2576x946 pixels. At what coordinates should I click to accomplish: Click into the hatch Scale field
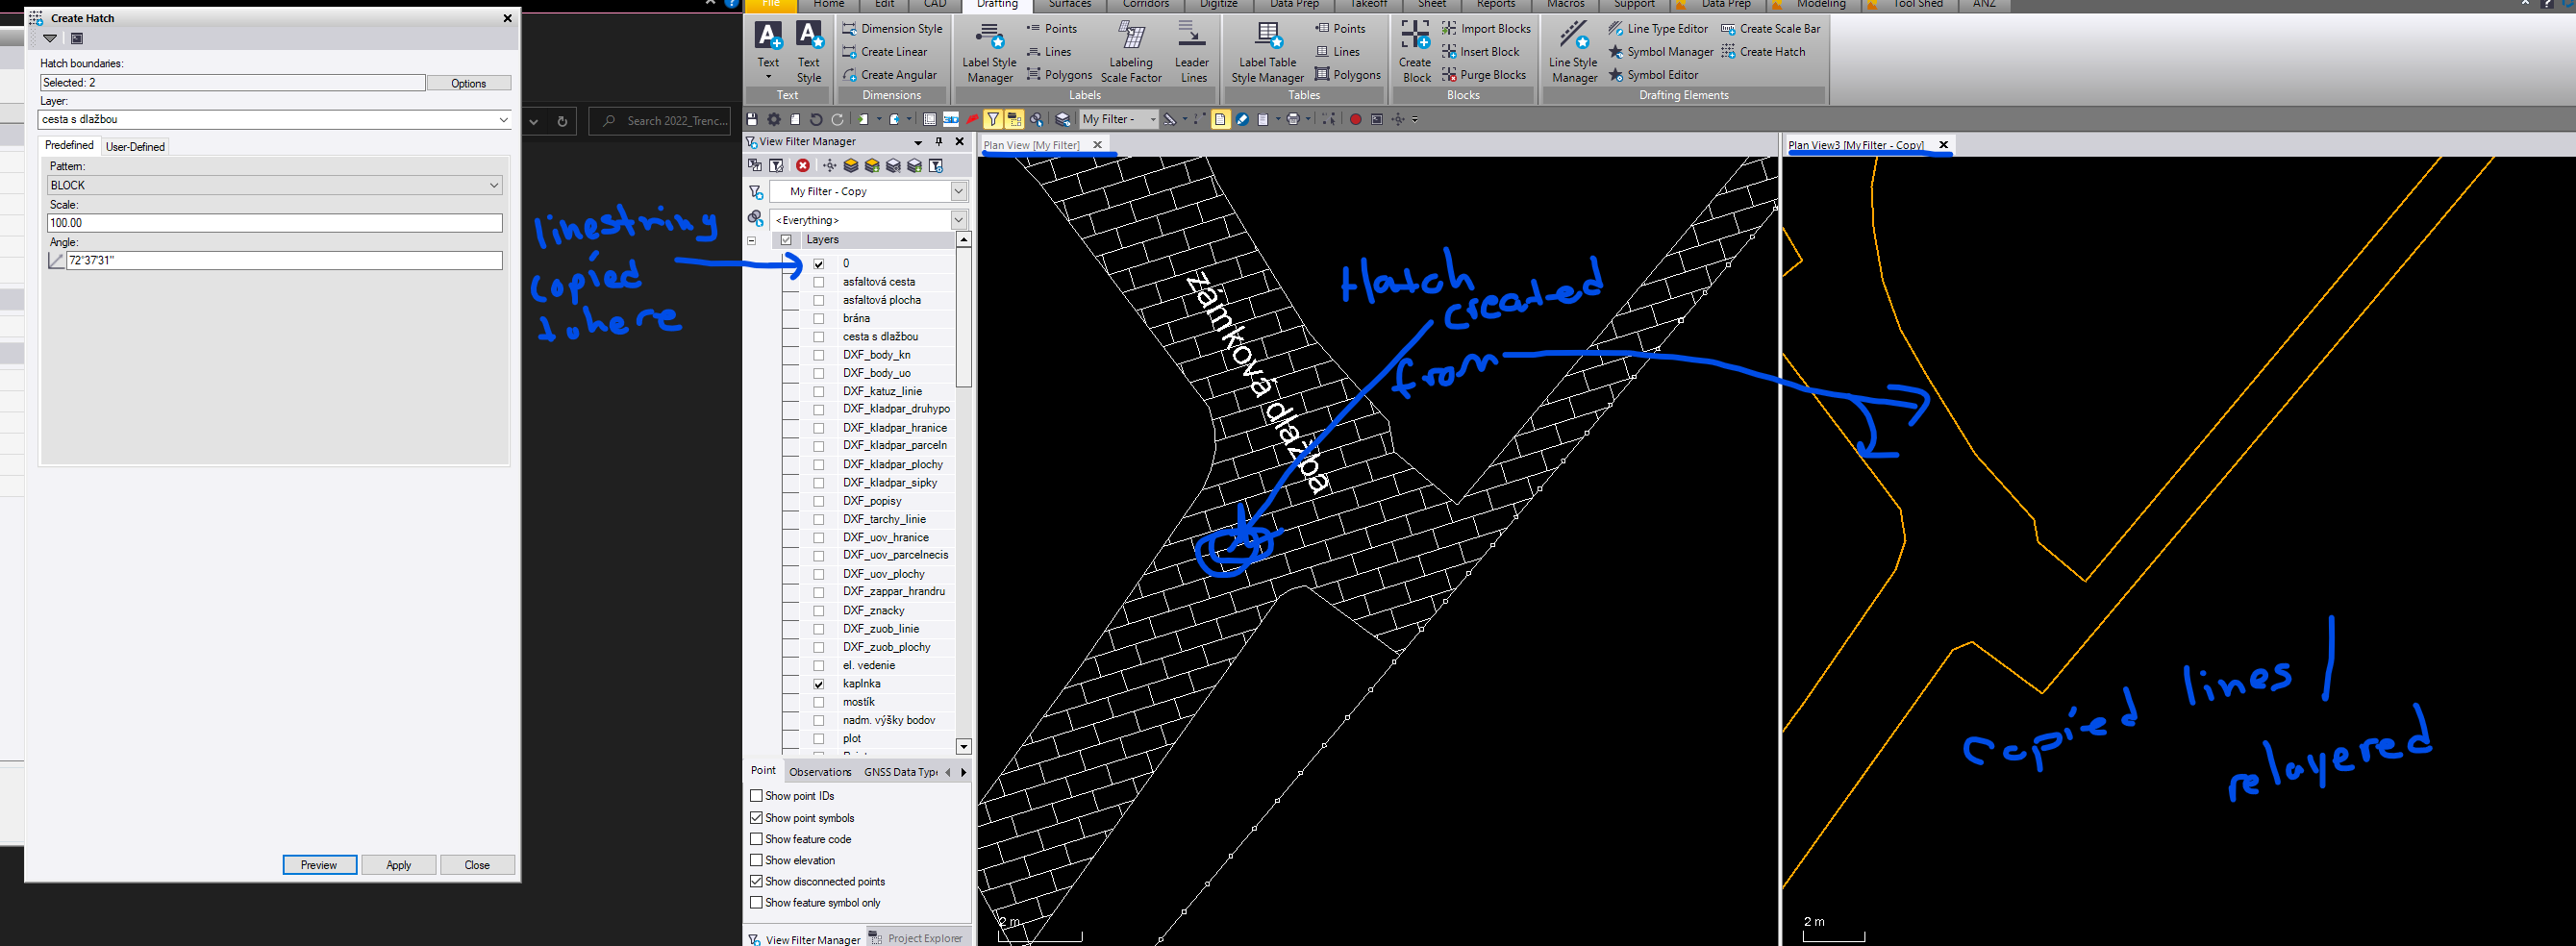274,223
